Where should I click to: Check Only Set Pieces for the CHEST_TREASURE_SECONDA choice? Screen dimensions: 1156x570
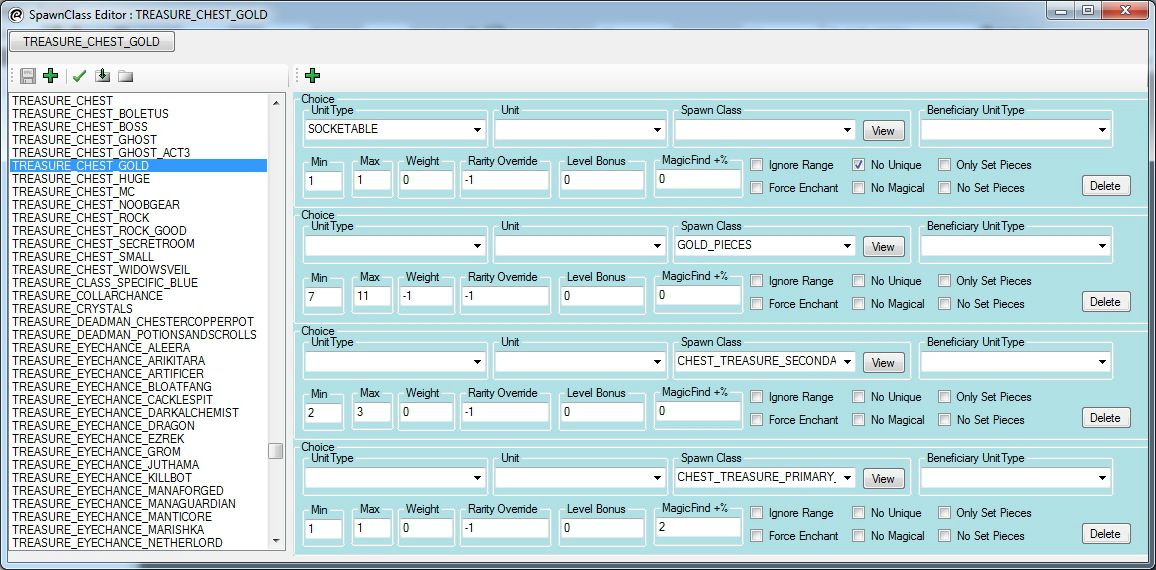(944, 397)
